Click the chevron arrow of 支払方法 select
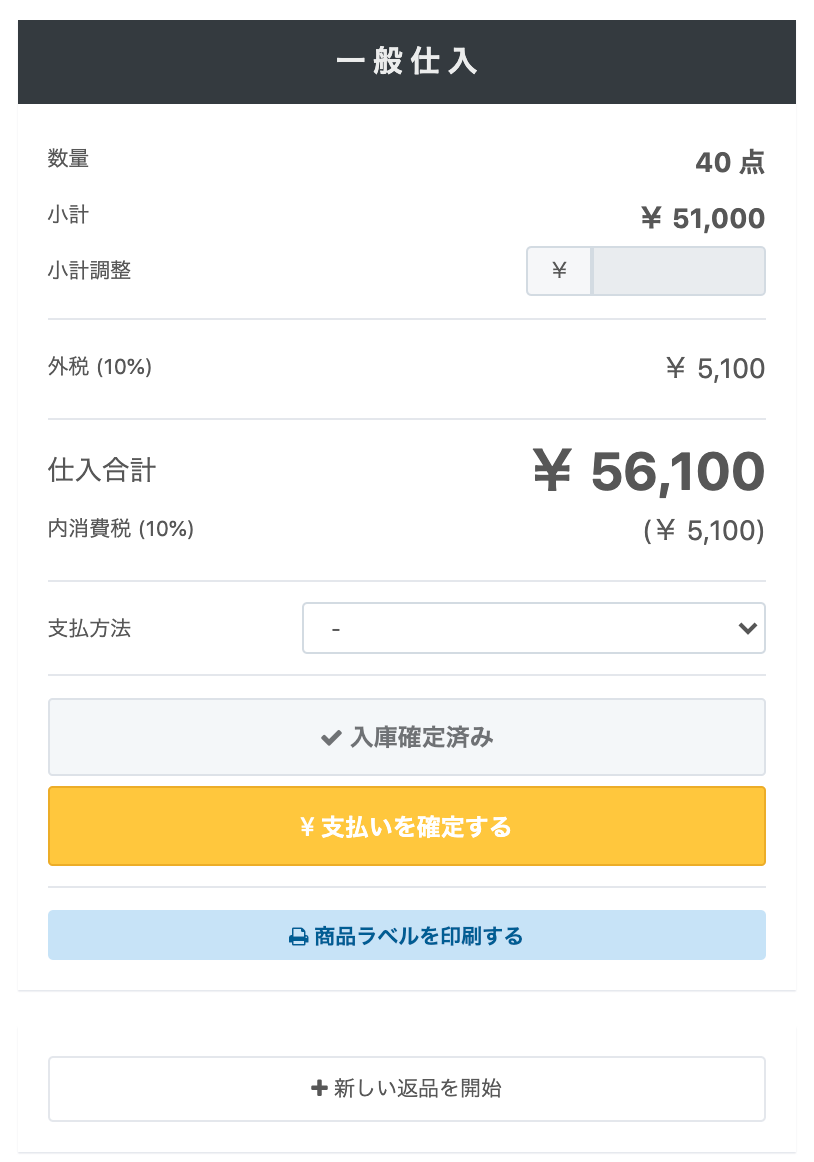This screenshot has height=1162, width=814. click(747, 628)
